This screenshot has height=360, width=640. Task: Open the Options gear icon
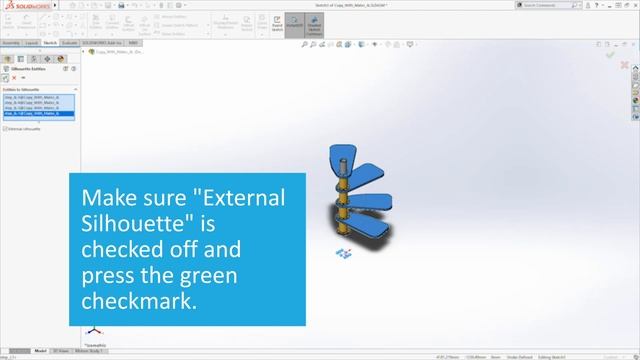179,5
